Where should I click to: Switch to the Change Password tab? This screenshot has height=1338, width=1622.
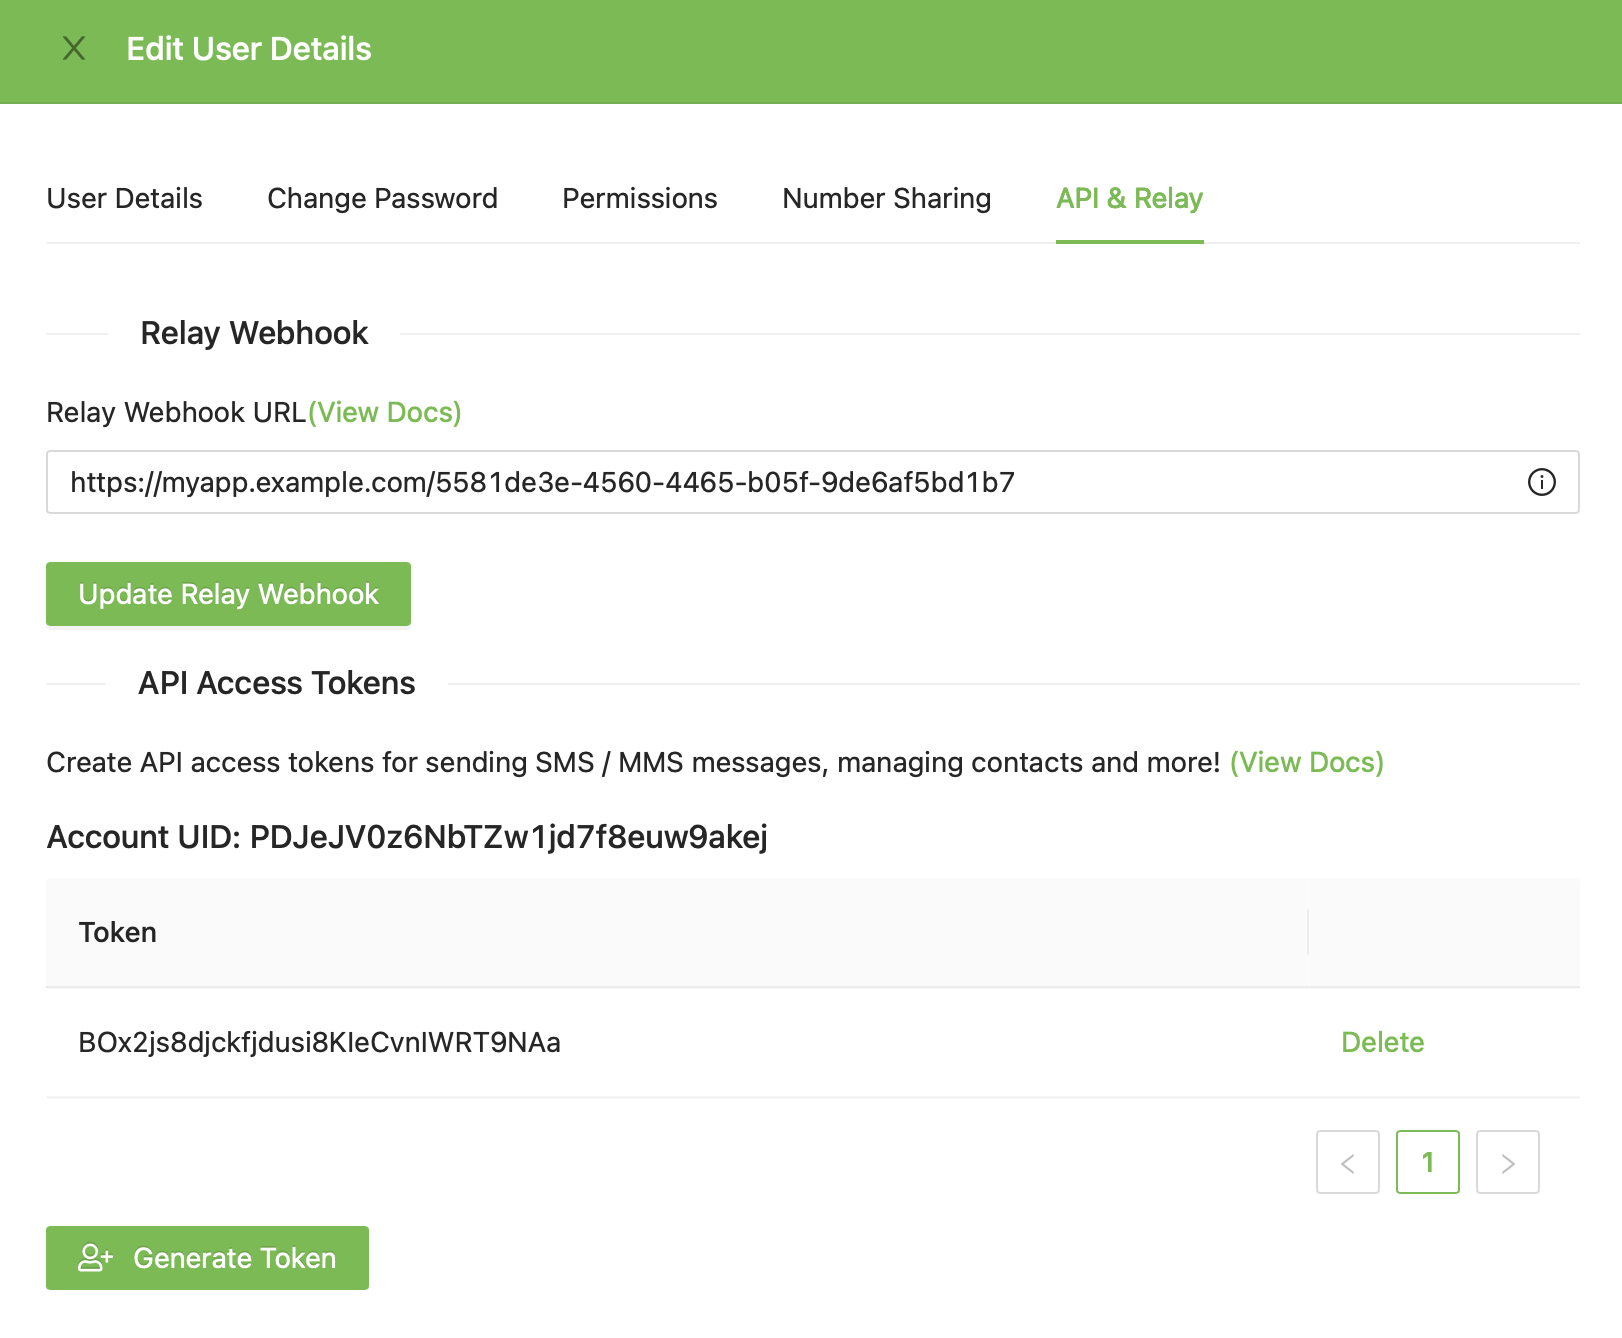click(382, 198)
